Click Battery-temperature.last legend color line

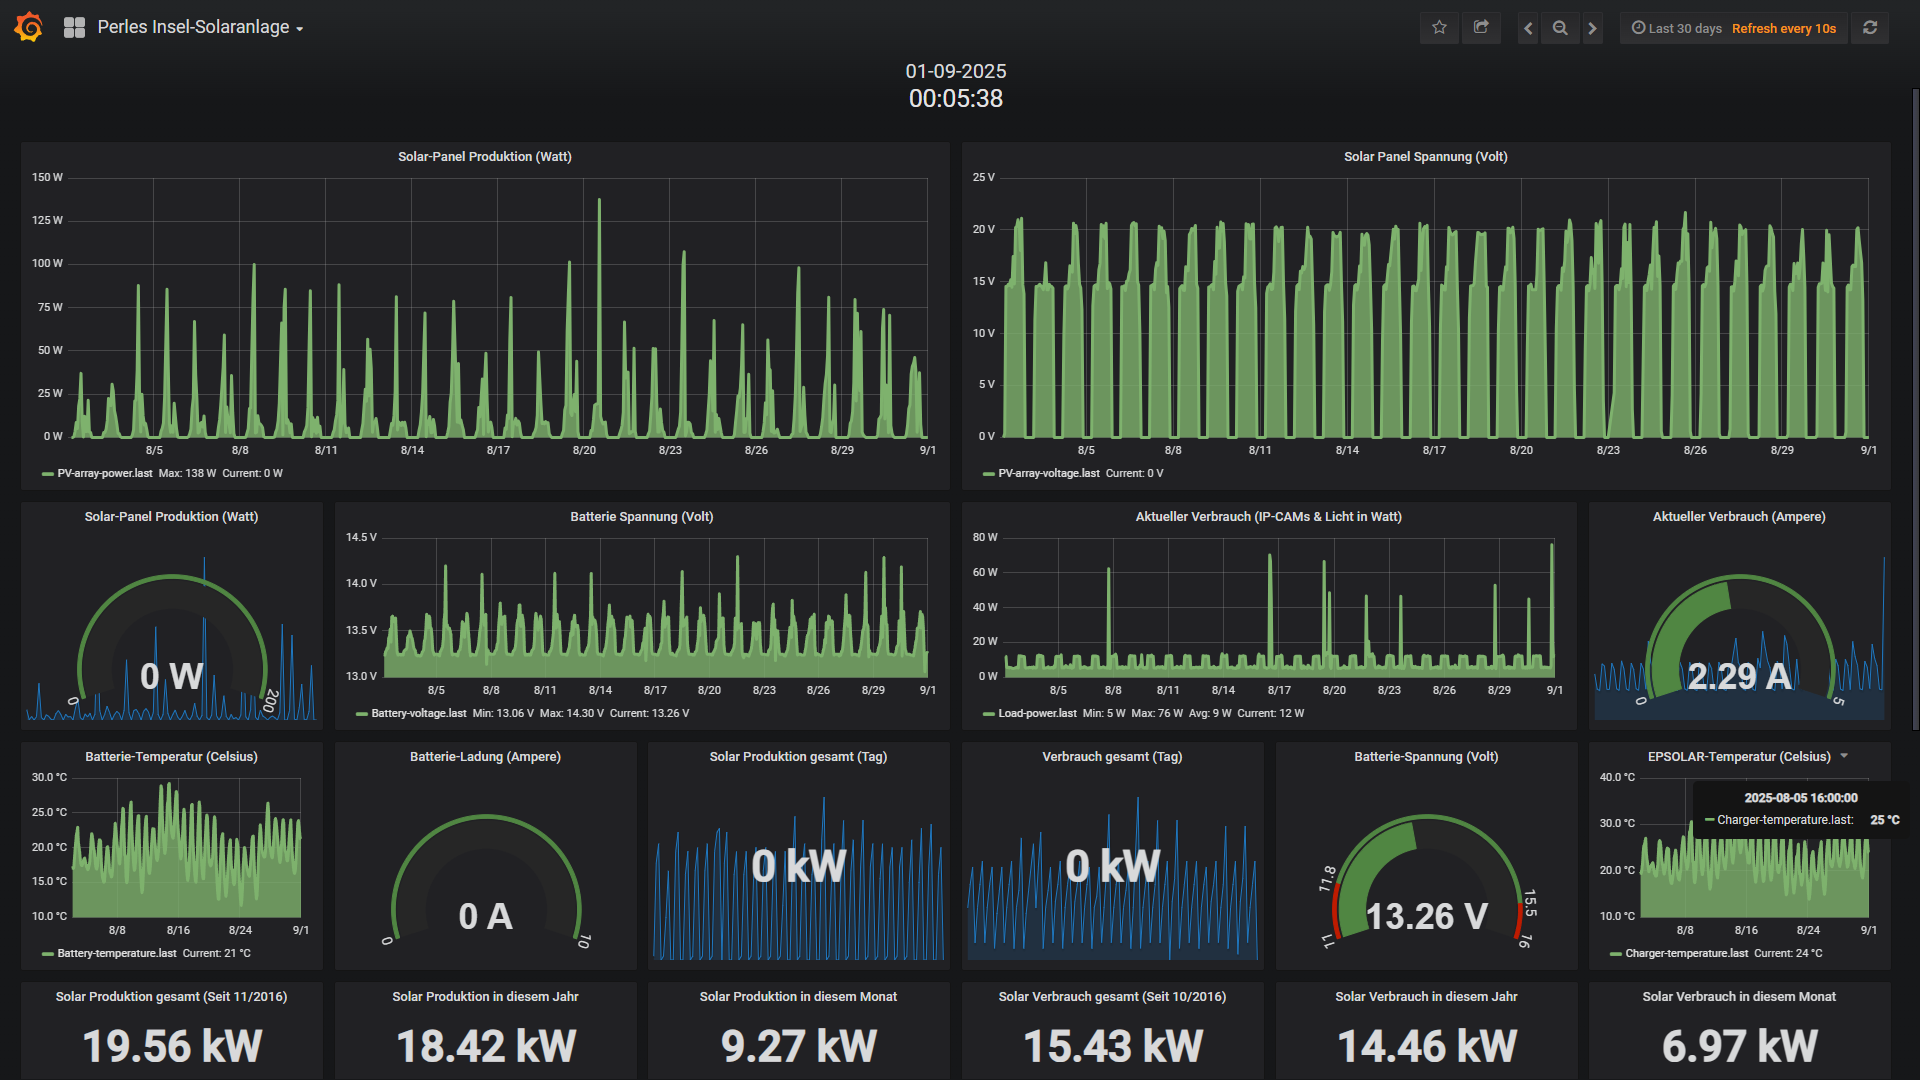[47, 954]
